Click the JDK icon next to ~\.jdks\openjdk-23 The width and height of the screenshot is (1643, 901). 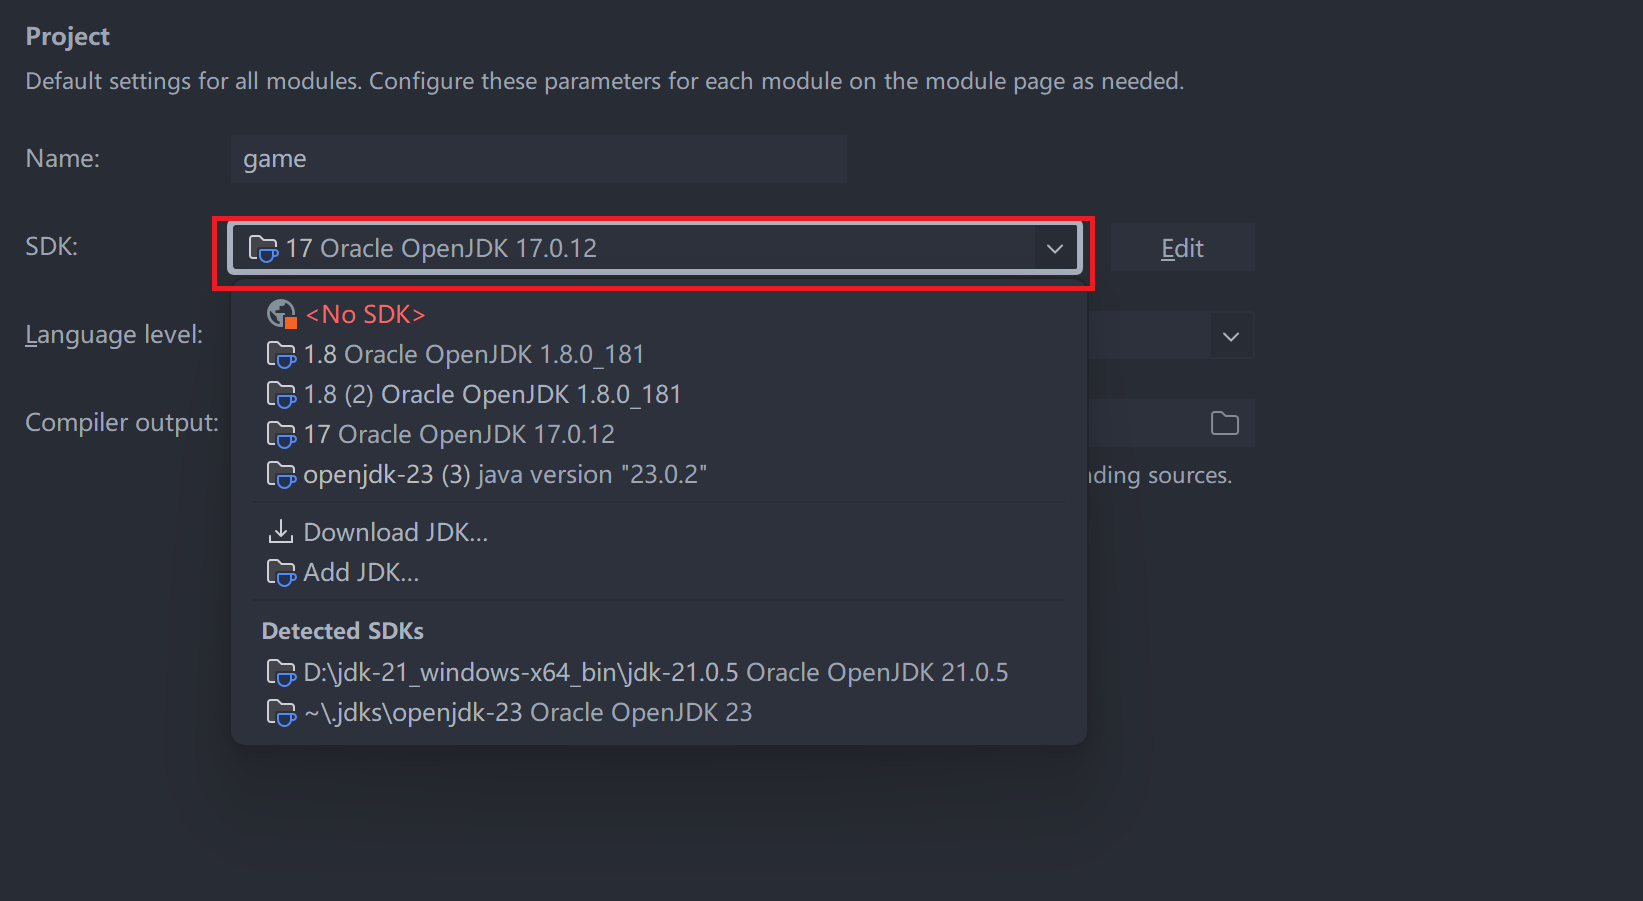281,712
